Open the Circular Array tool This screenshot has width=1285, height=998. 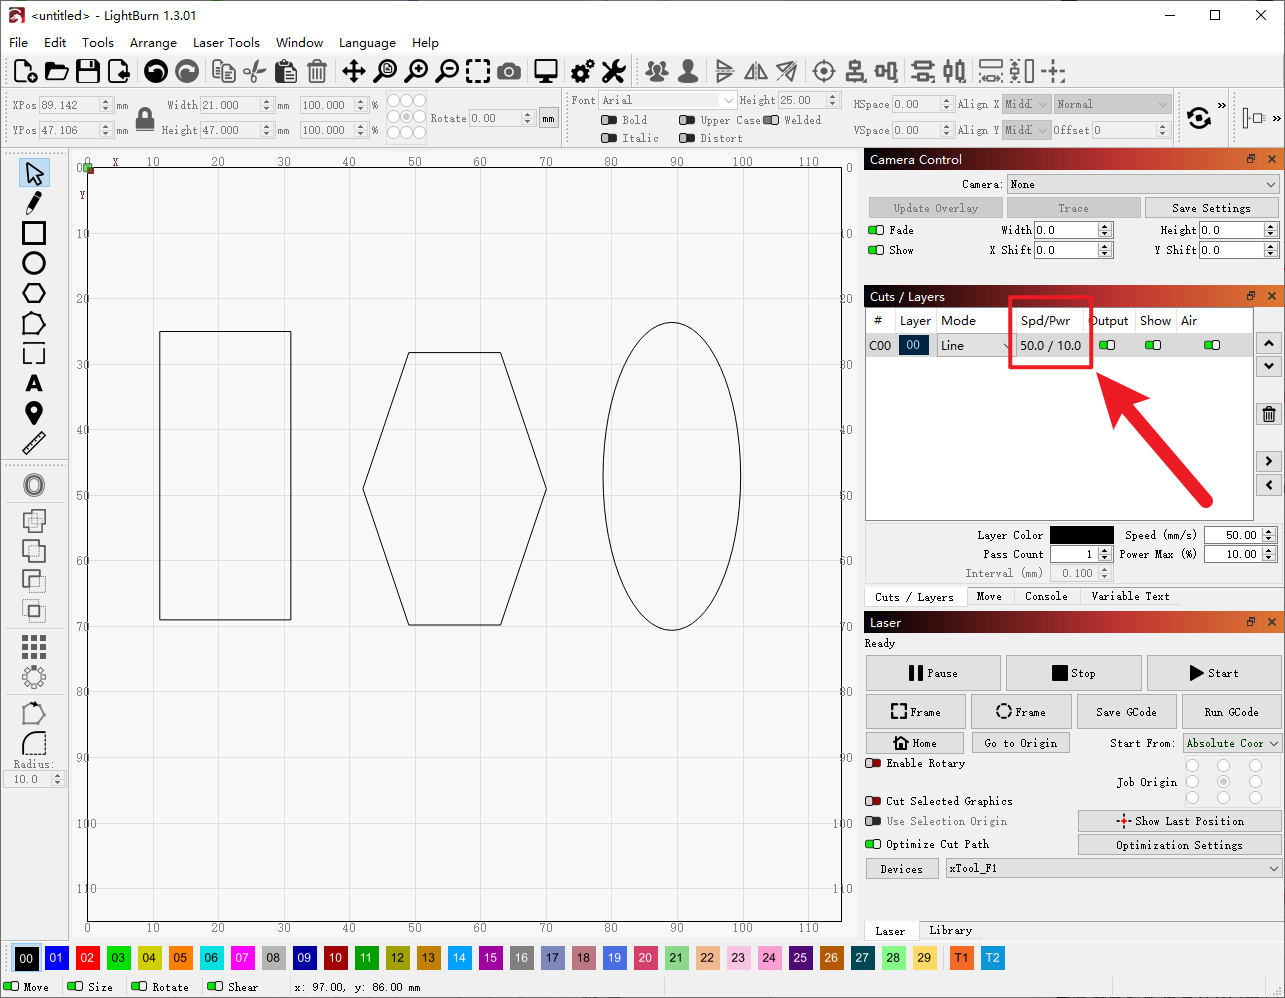coord(34,677)
